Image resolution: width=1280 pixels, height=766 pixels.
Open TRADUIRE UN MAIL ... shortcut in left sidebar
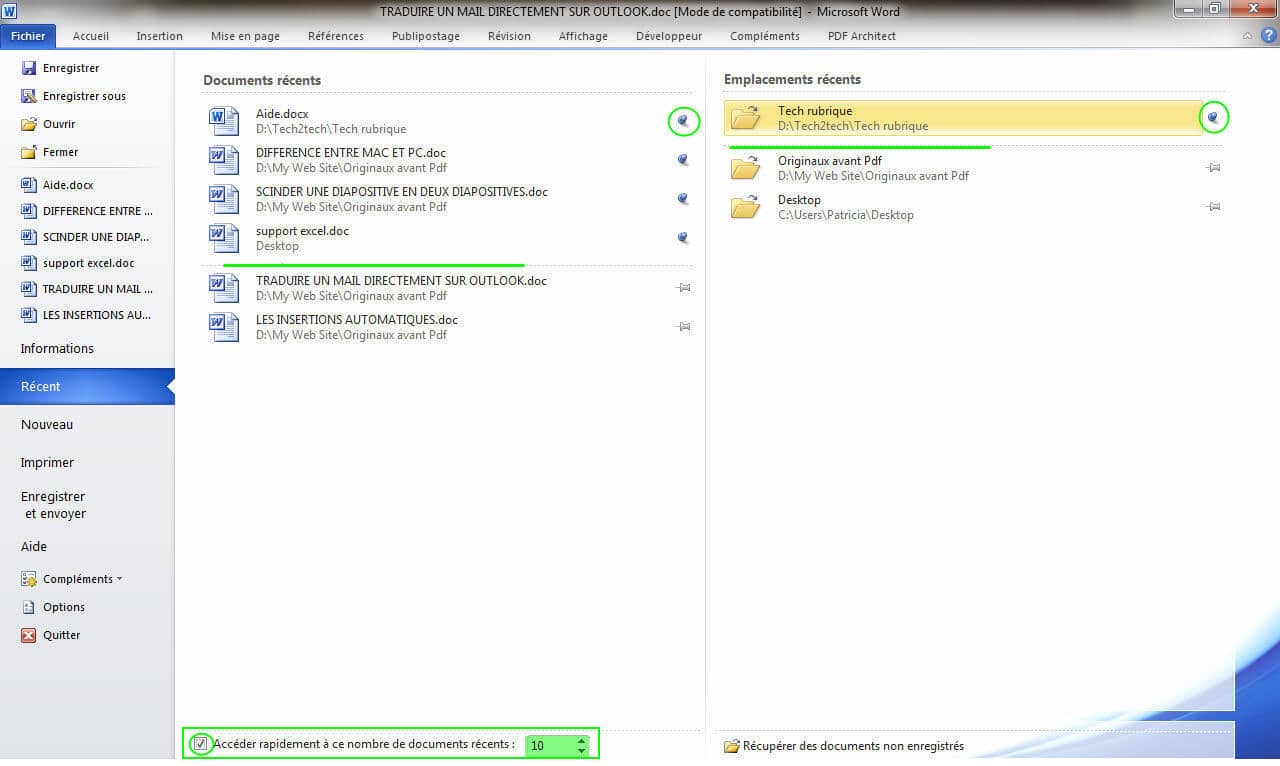pyautogui.click(x=87, y=289)
